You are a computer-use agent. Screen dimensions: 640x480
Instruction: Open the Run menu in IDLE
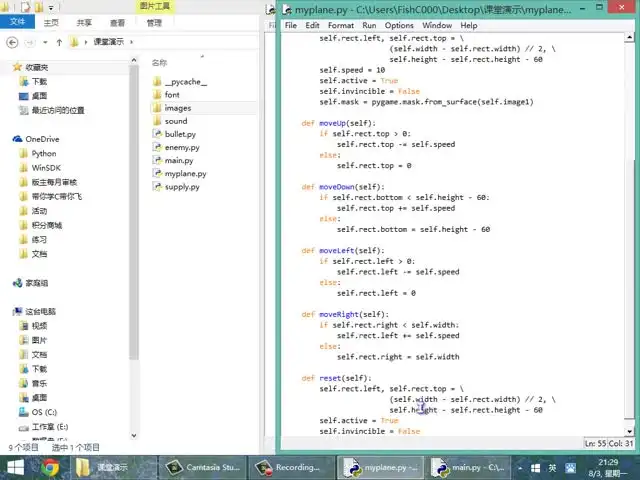coord(369,25)
